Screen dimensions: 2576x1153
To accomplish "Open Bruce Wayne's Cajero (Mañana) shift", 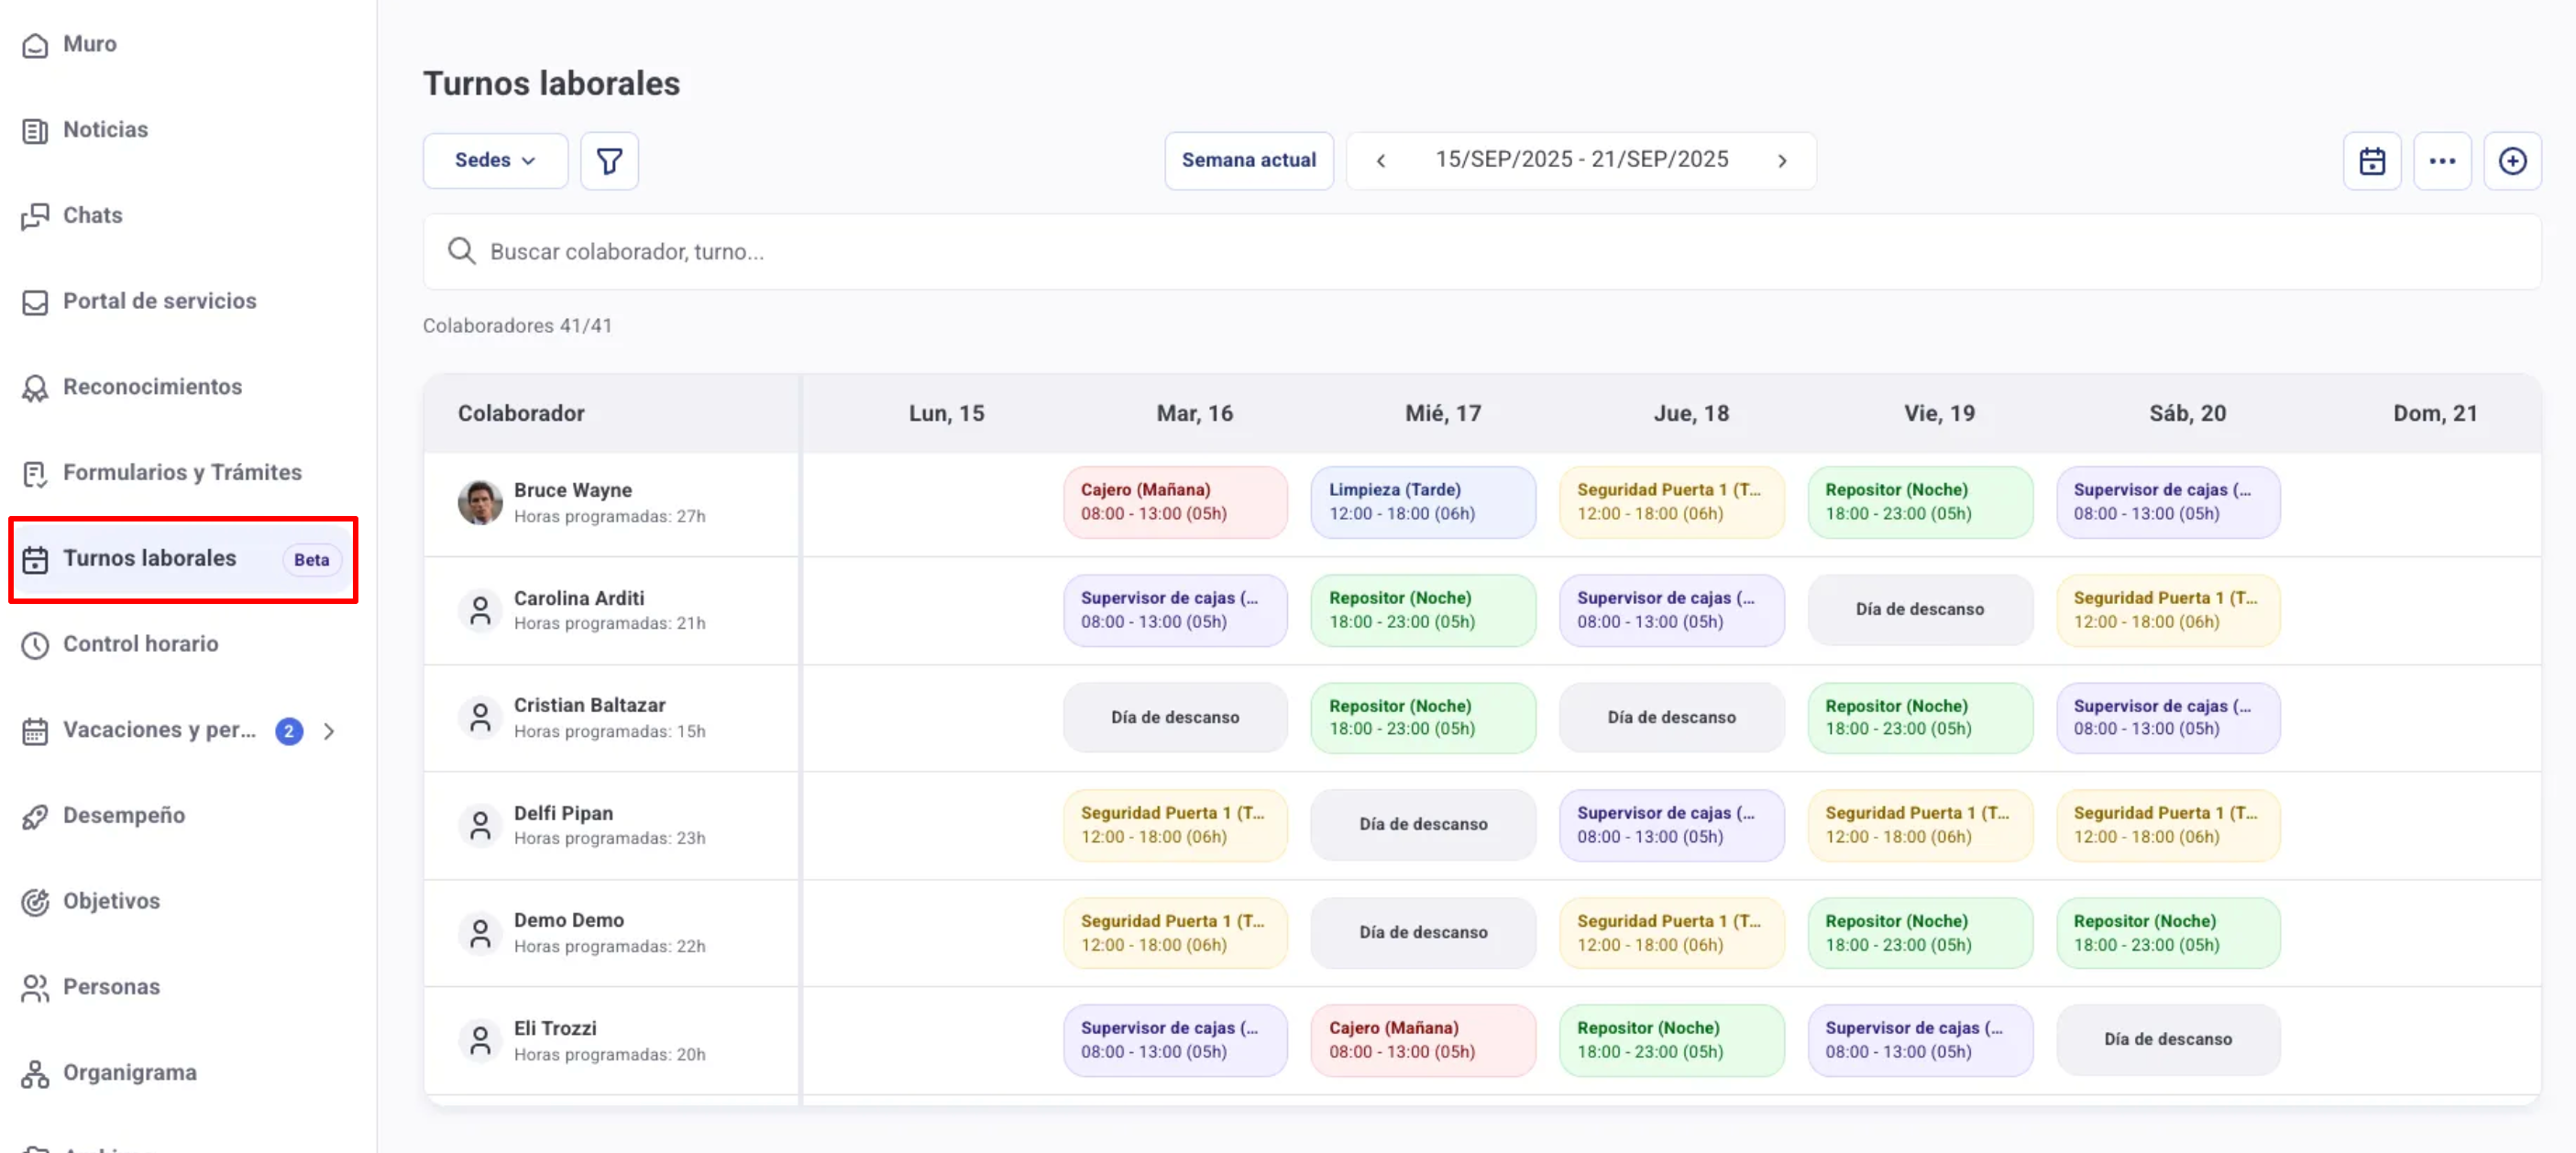I will click(1174, 502).
